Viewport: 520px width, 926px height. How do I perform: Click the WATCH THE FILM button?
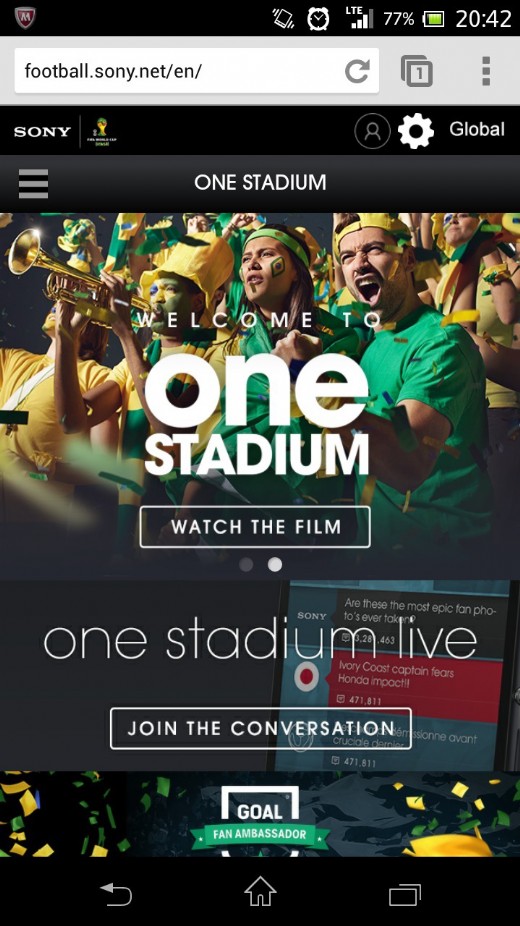(255, 527)
